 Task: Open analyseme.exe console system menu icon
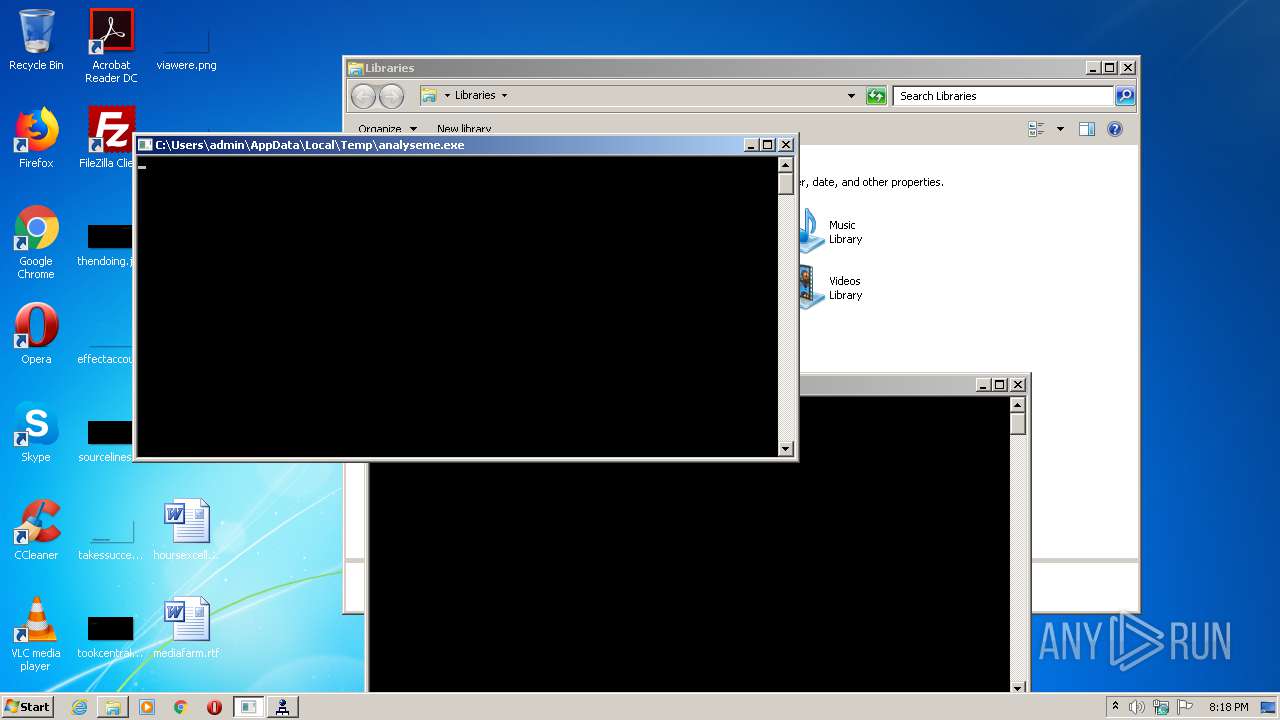click(145, 145)
